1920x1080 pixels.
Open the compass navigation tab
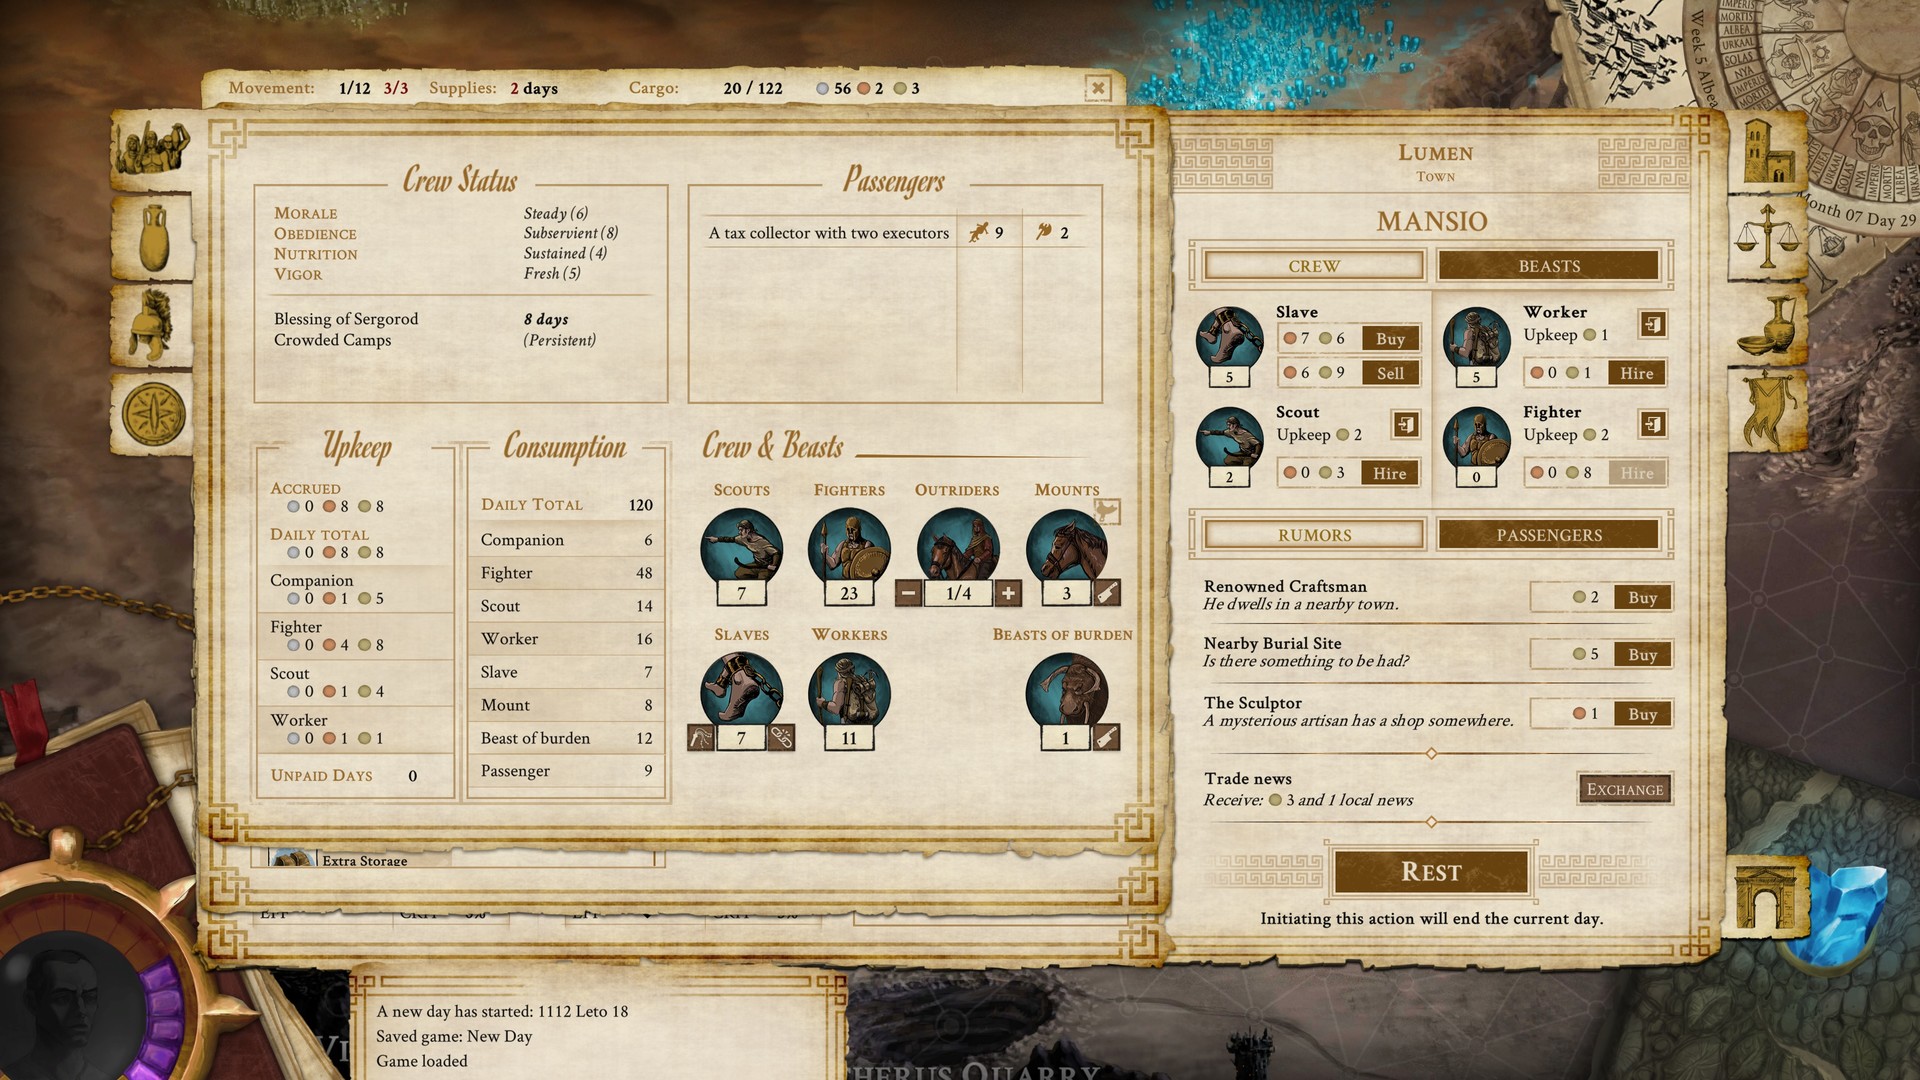(152, 413)
